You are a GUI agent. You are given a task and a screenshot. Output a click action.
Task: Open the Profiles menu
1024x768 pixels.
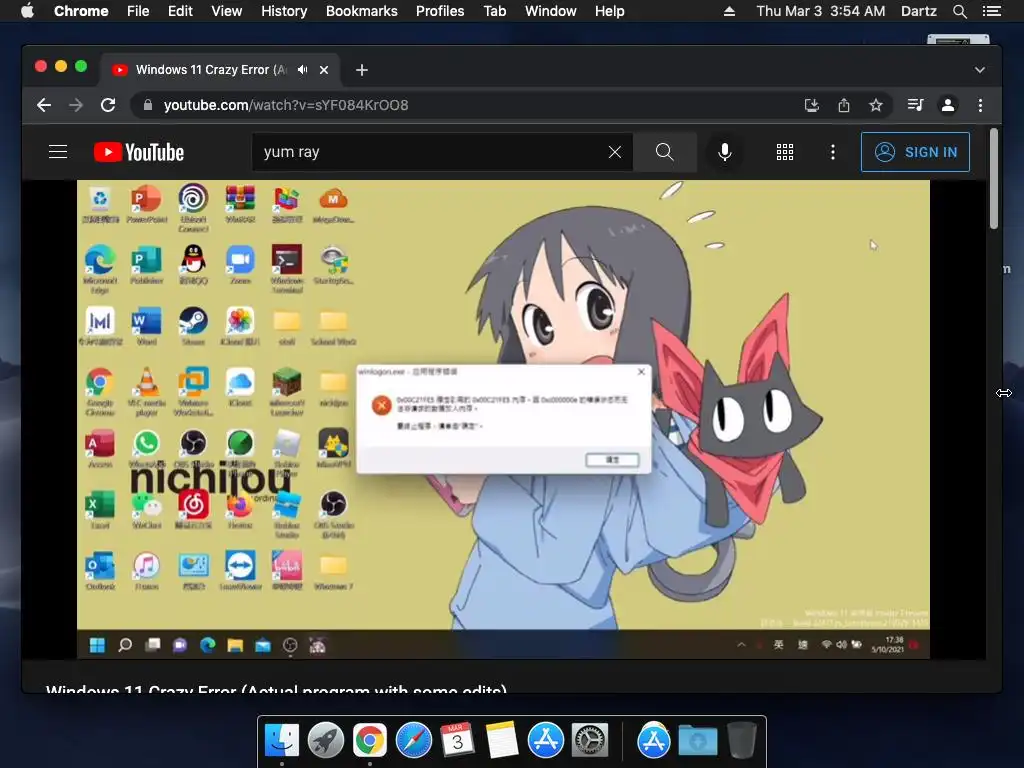tap(440, 11)
